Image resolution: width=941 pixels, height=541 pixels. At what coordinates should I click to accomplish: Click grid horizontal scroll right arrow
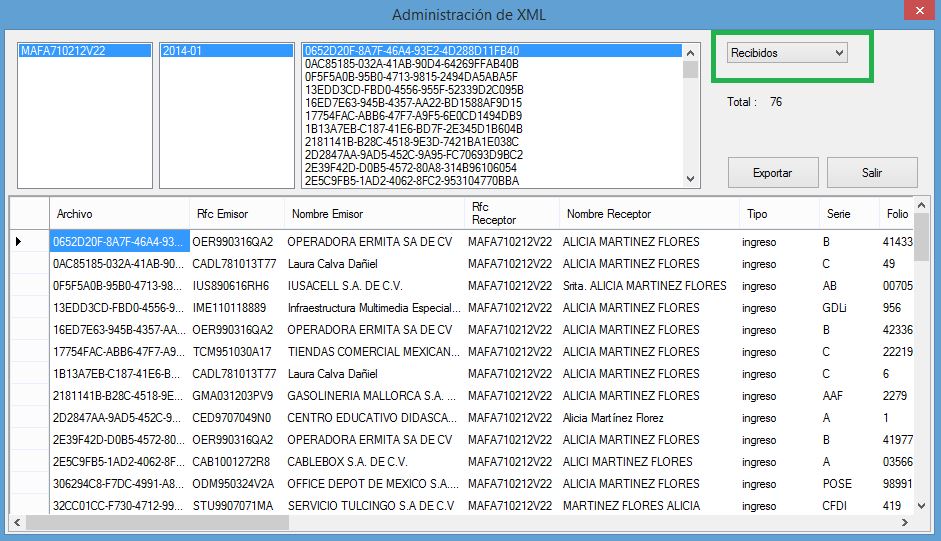(x=904, y=522)
